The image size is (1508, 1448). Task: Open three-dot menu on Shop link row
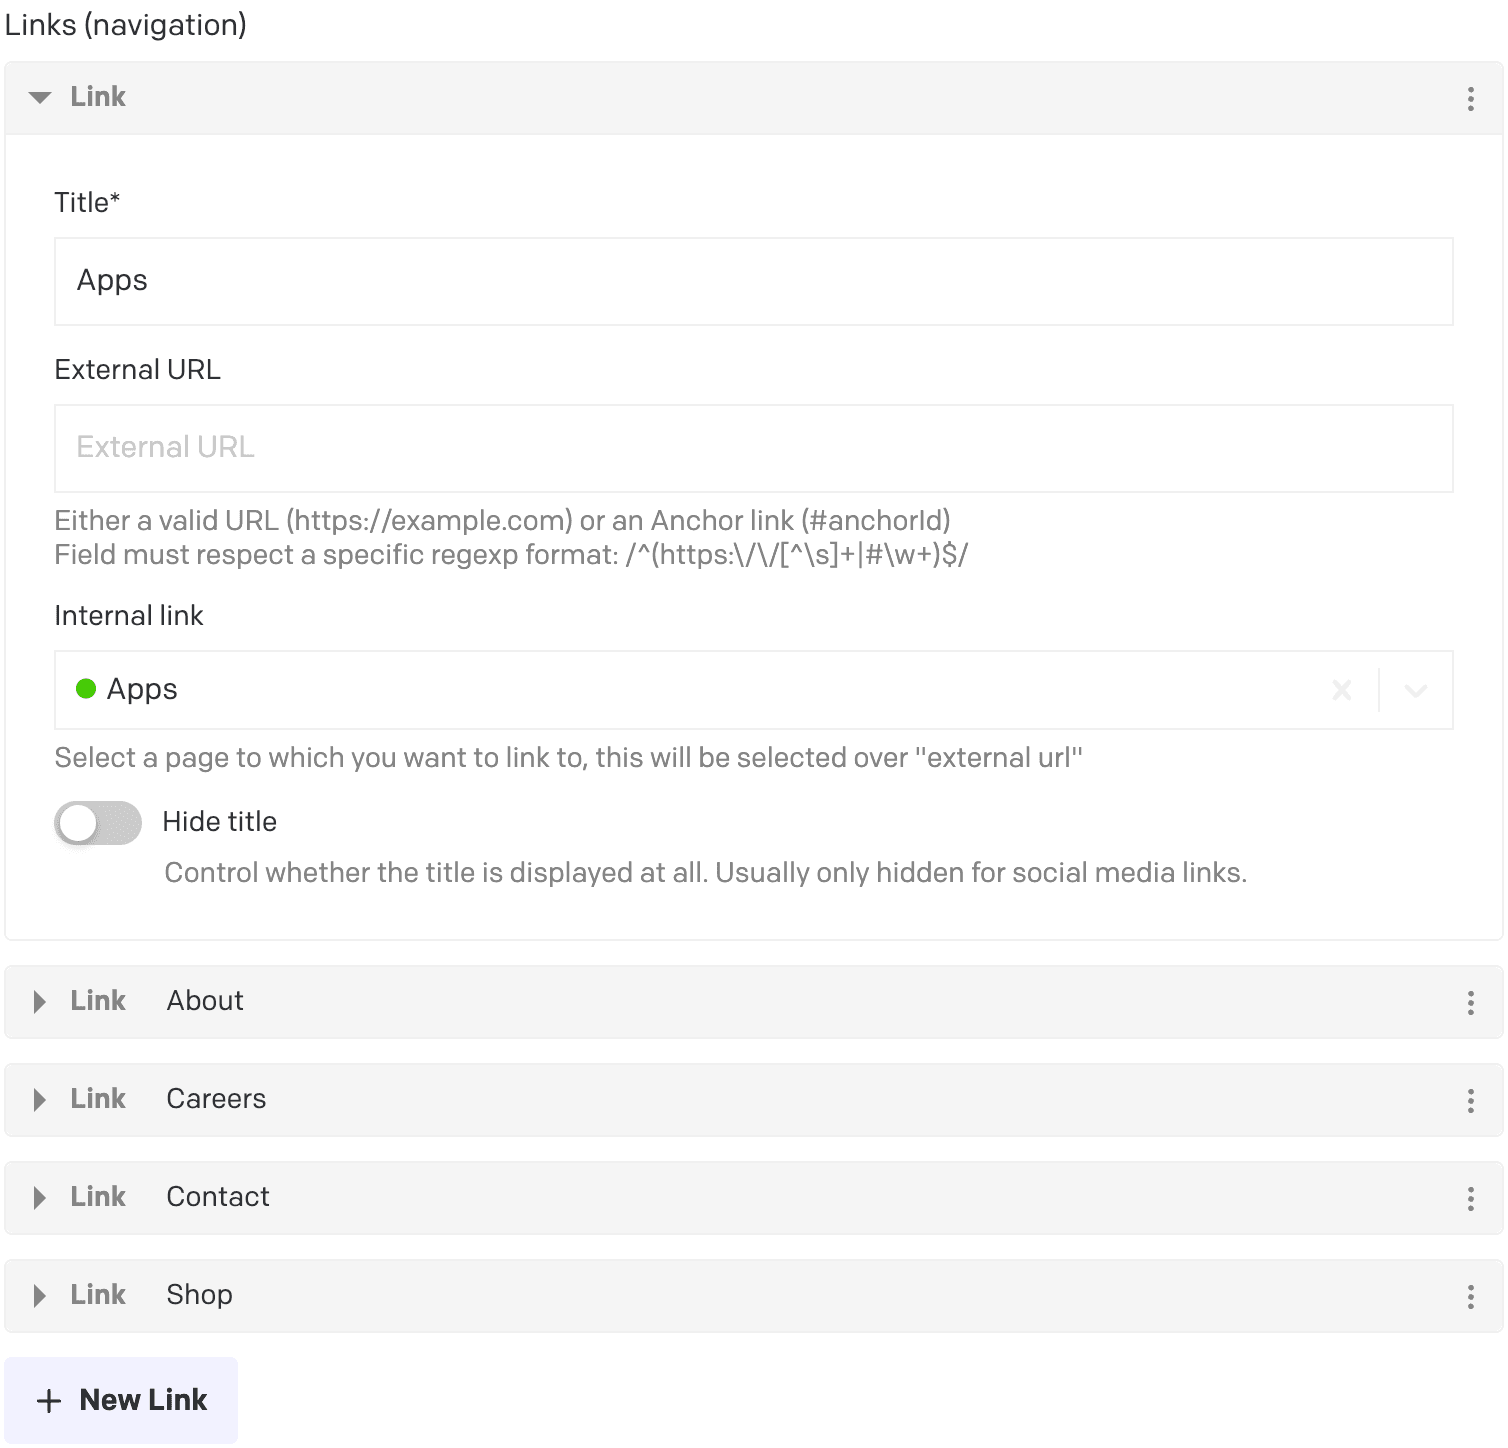click(1470, 1296)
